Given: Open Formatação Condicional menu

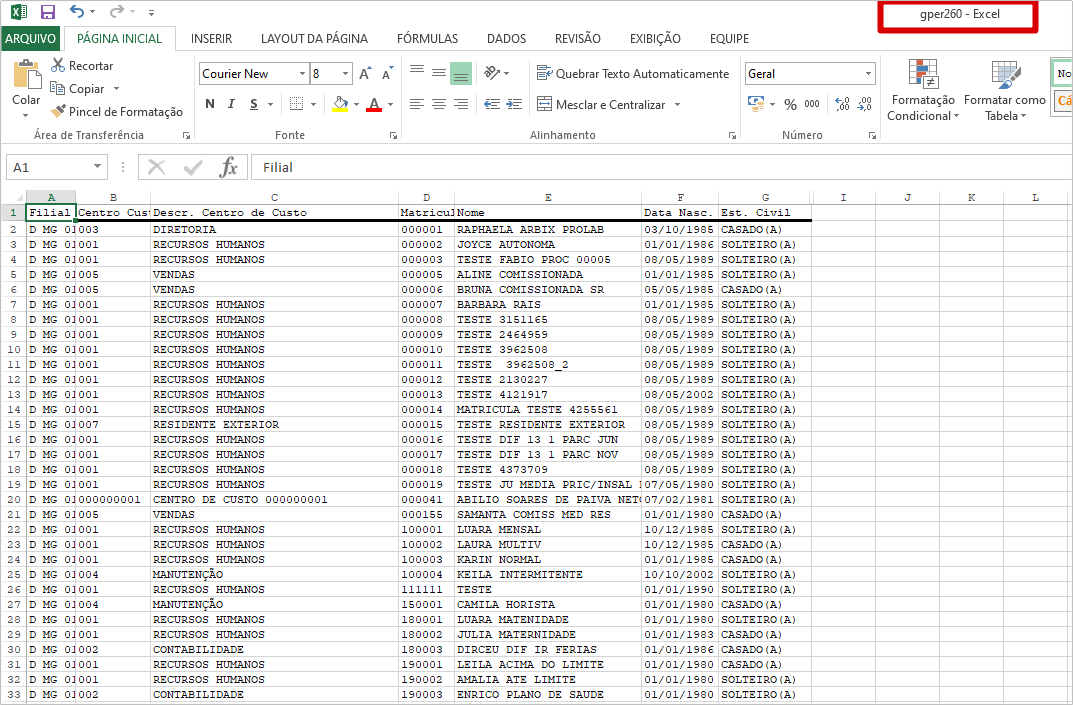Looking at the screenshot, I should click(922, 90).
